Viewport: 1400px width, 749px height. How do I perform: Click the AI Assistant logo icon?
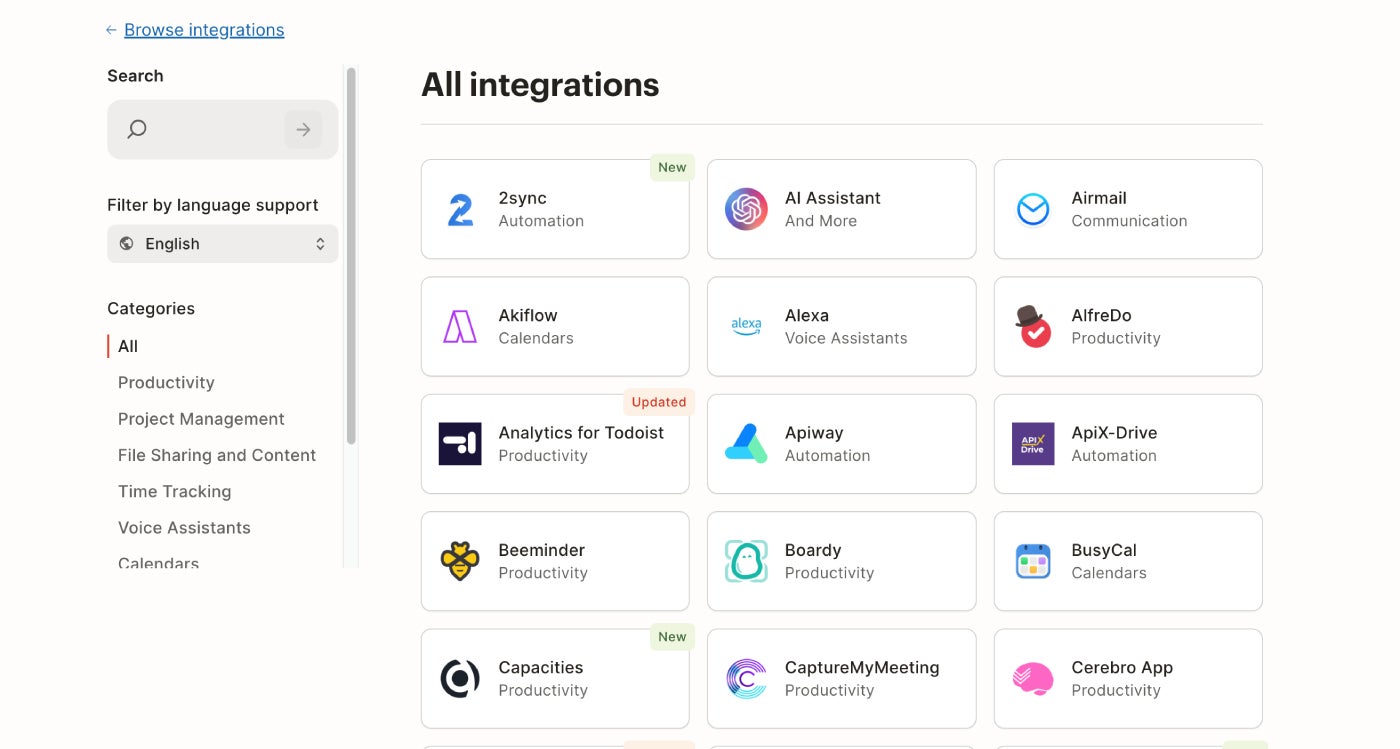click(746, 209)
